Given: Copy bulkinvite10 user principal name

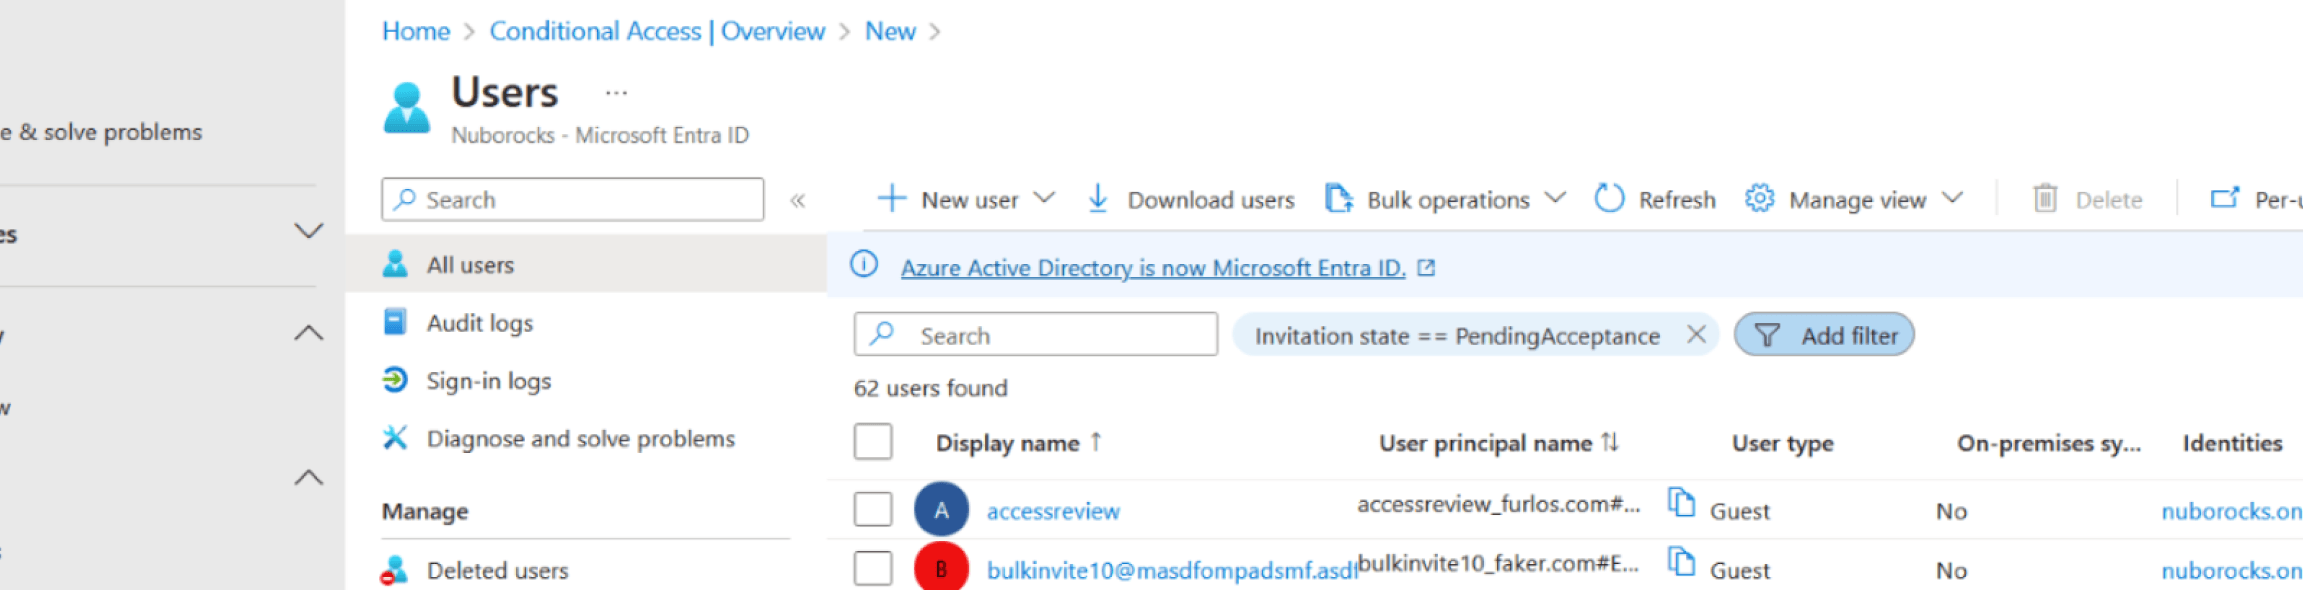Looking at the screenshot, I should coord(1681,562).
